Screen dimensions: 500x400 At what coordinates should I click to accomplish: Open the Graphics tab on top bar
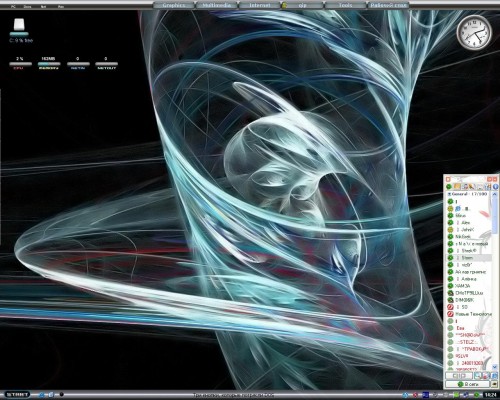(174, 5)
